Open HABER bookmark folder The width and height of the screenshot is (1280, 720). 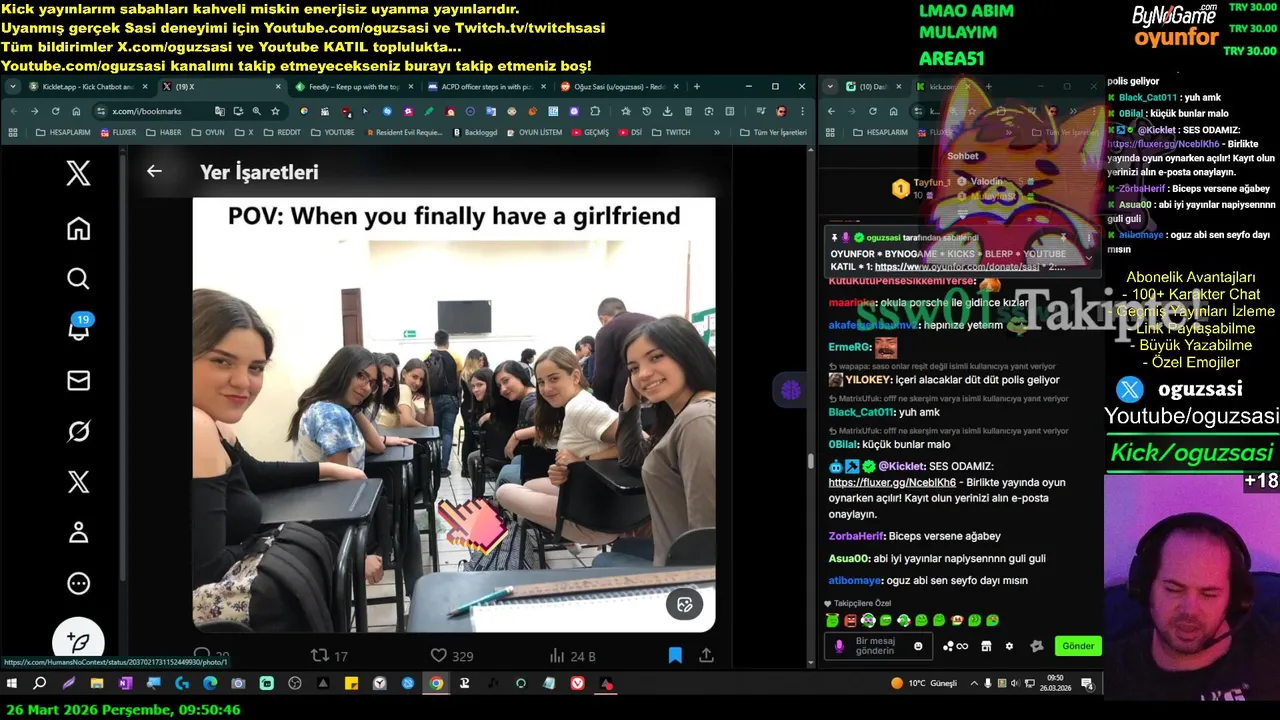pyautogui.click(x=164, y=132)
